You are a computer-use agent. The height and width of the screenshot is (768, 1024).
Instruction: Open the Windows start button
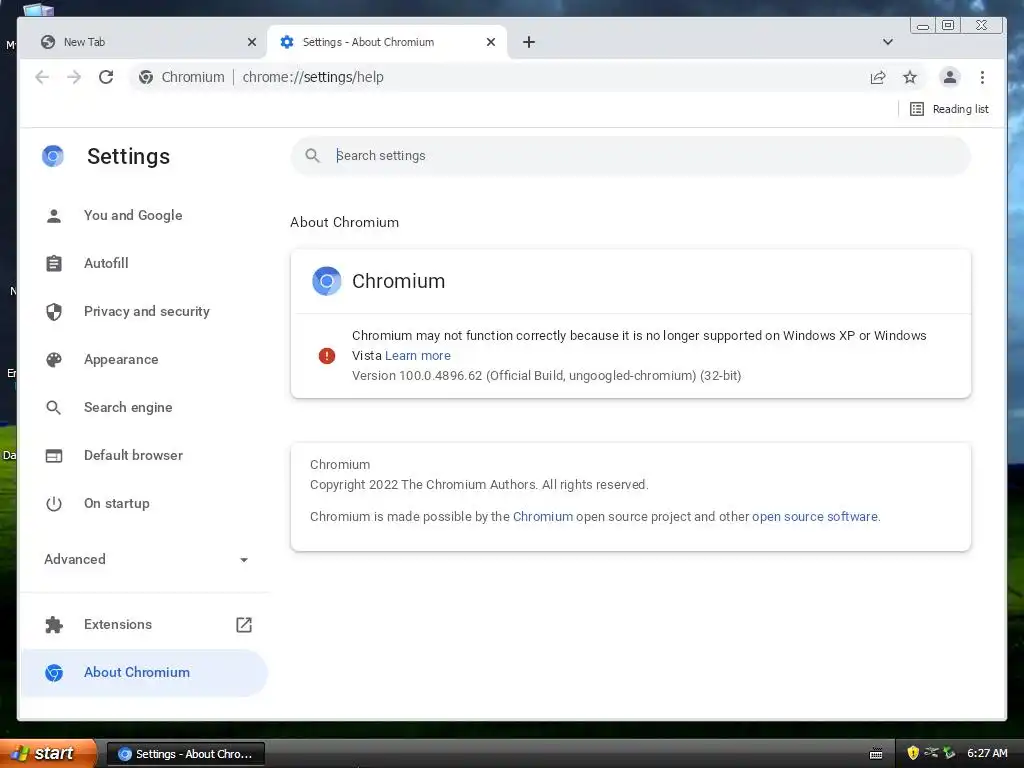tap(48, 753)
